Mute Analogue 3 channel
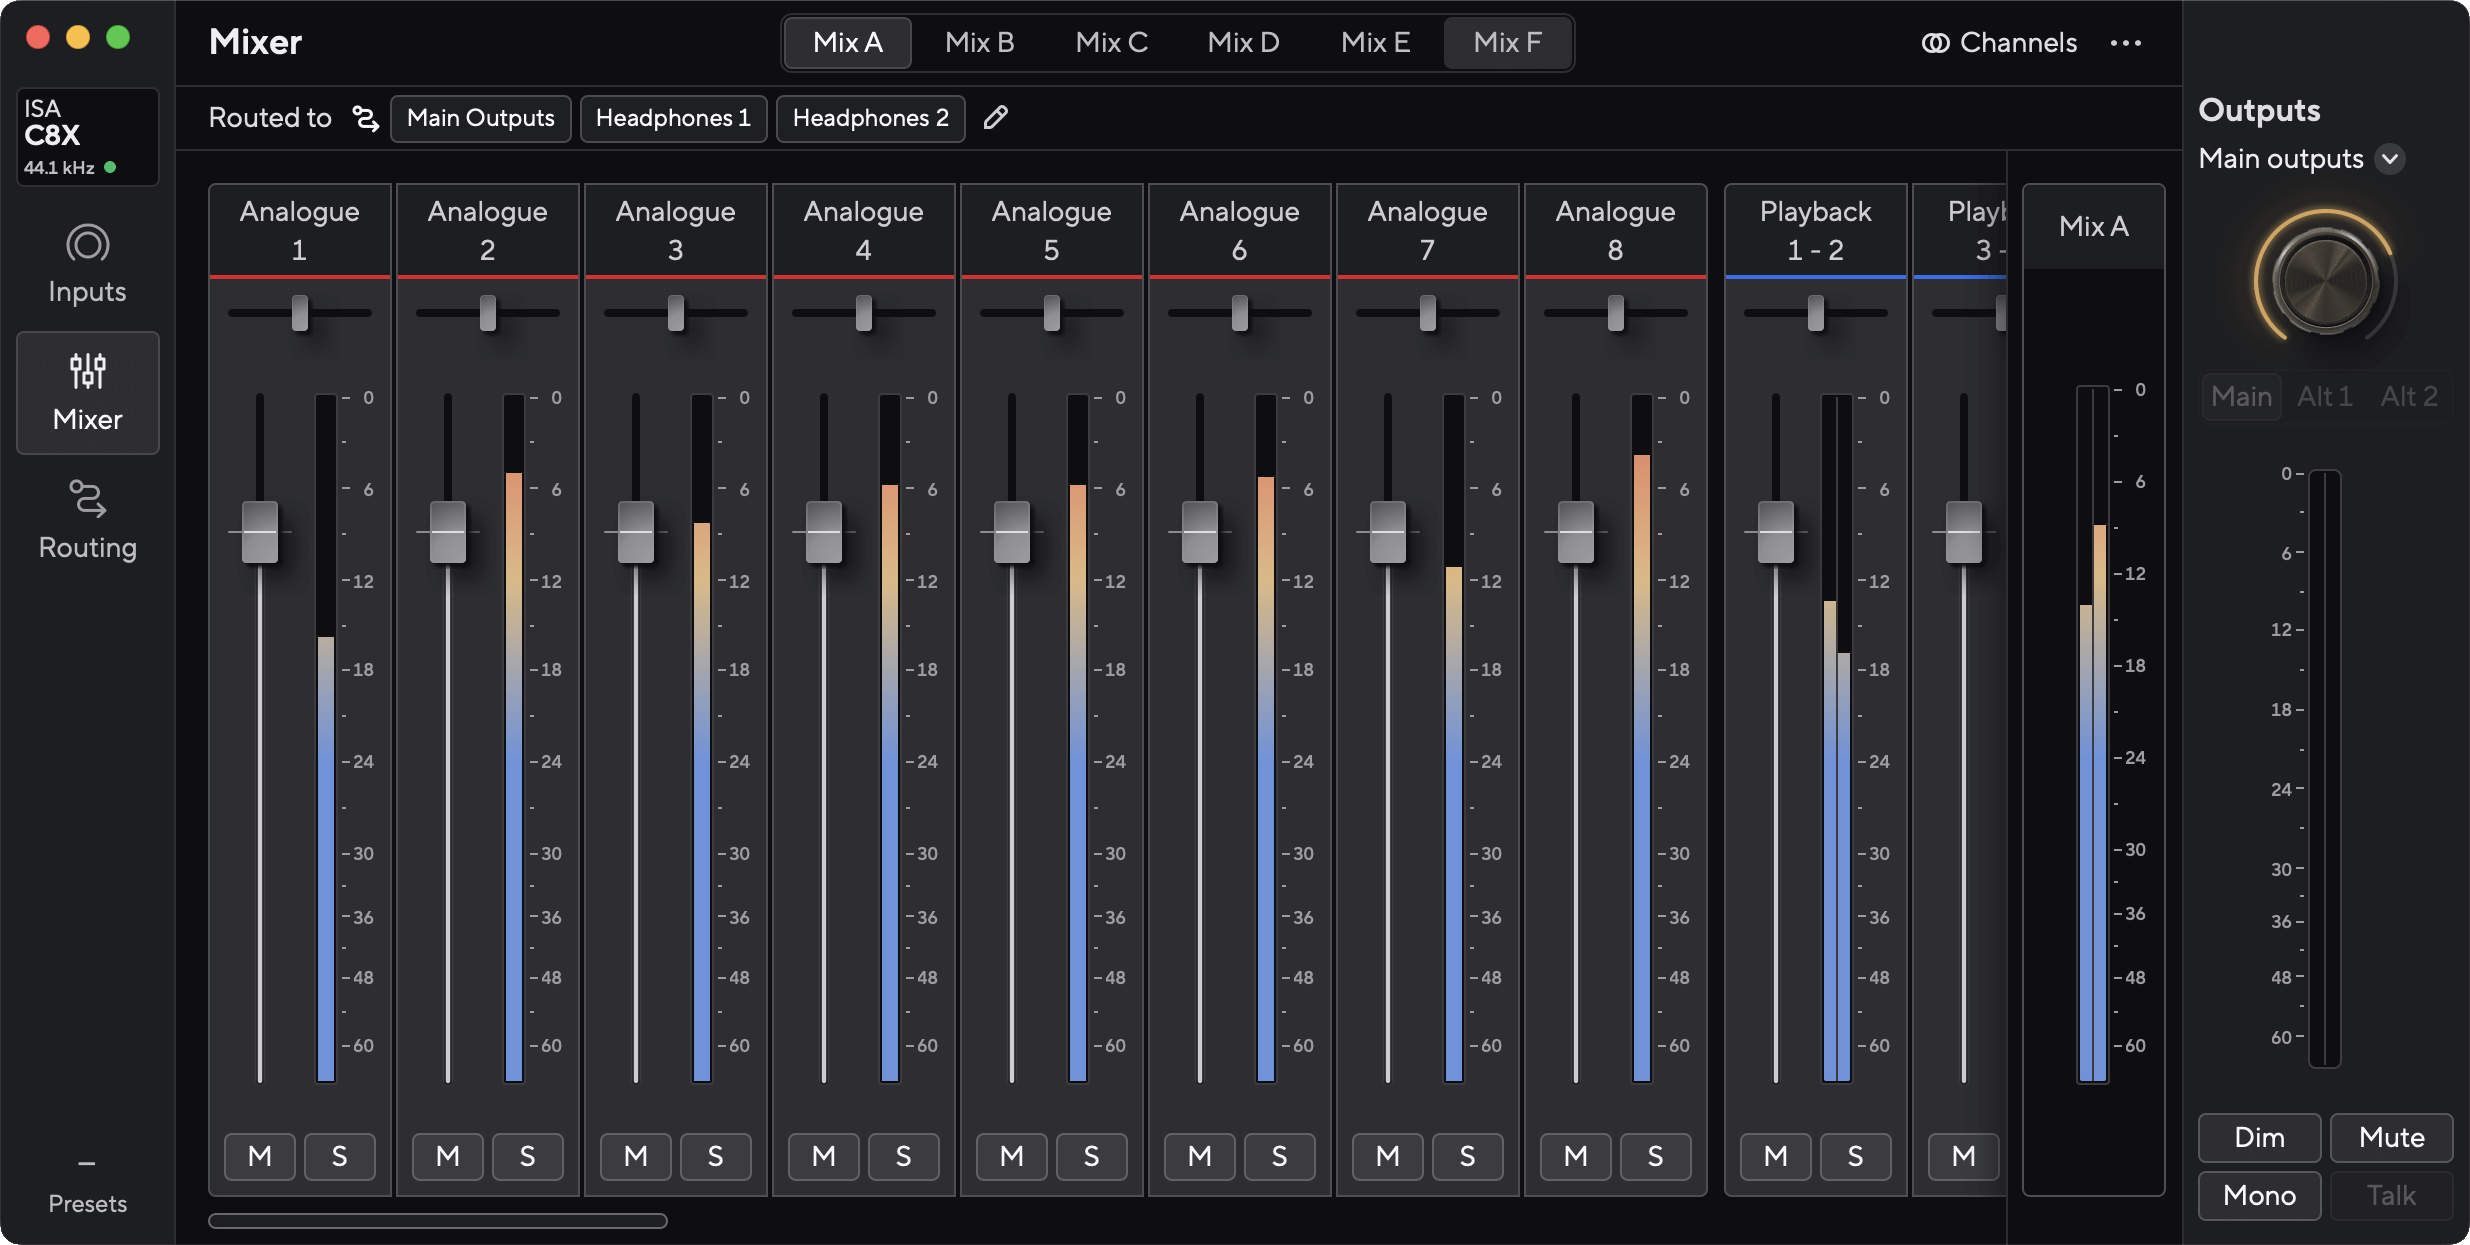 pos(636,1157)
